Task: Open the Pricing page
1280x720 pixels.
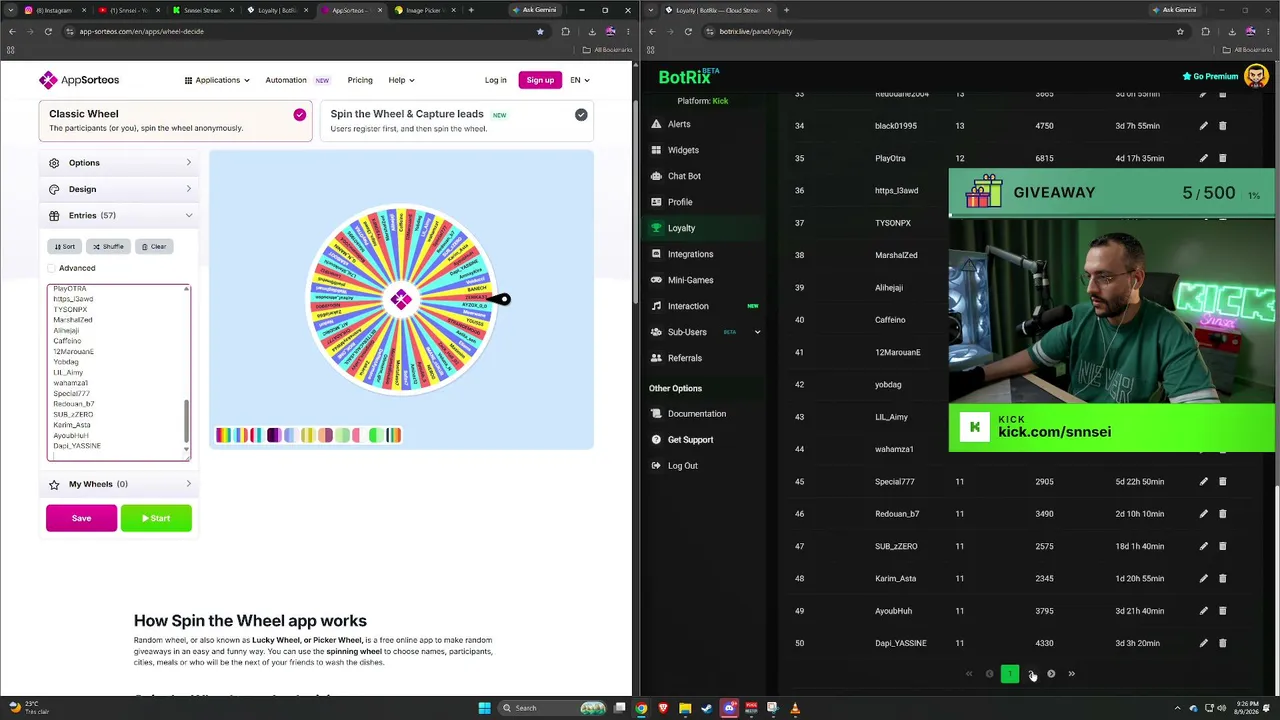Action: pyautogui.click(x=360, y=80)
